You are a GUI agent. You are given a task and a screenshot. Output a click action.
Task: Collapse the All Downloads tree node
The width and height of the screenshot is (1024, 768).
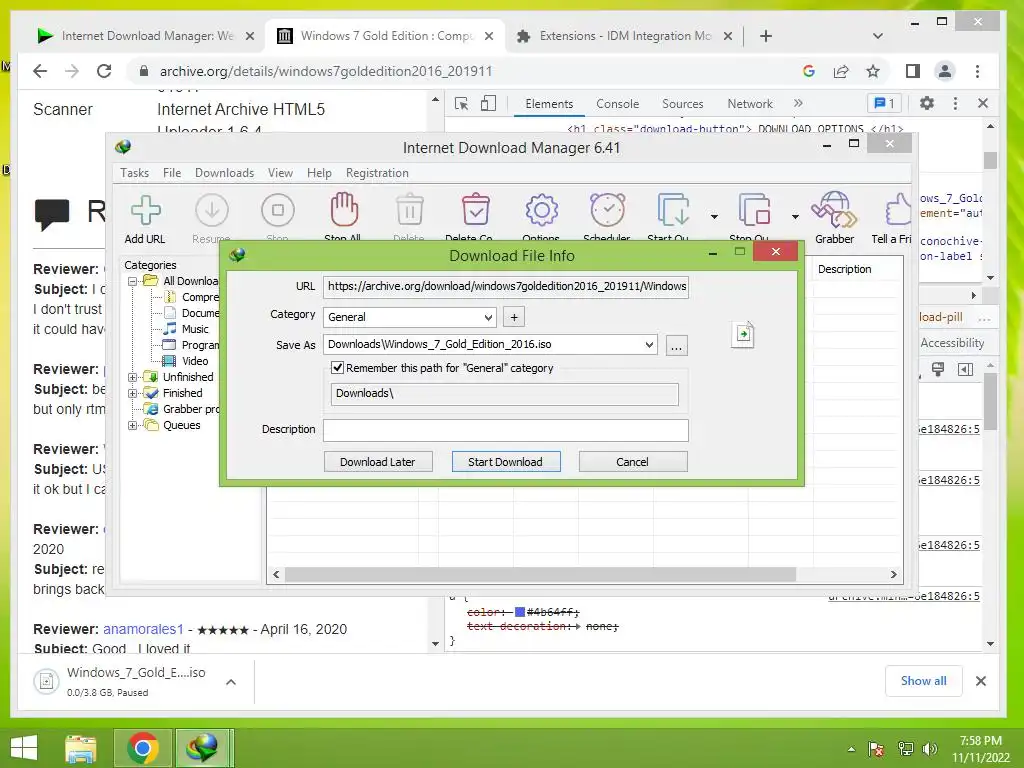(133, 281)
